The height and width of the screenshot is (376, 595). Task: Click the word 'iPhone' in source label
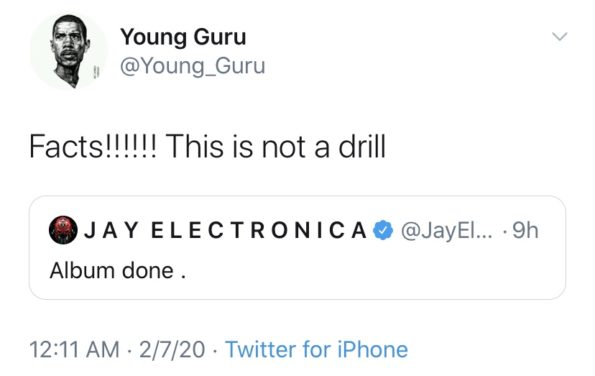373,349
